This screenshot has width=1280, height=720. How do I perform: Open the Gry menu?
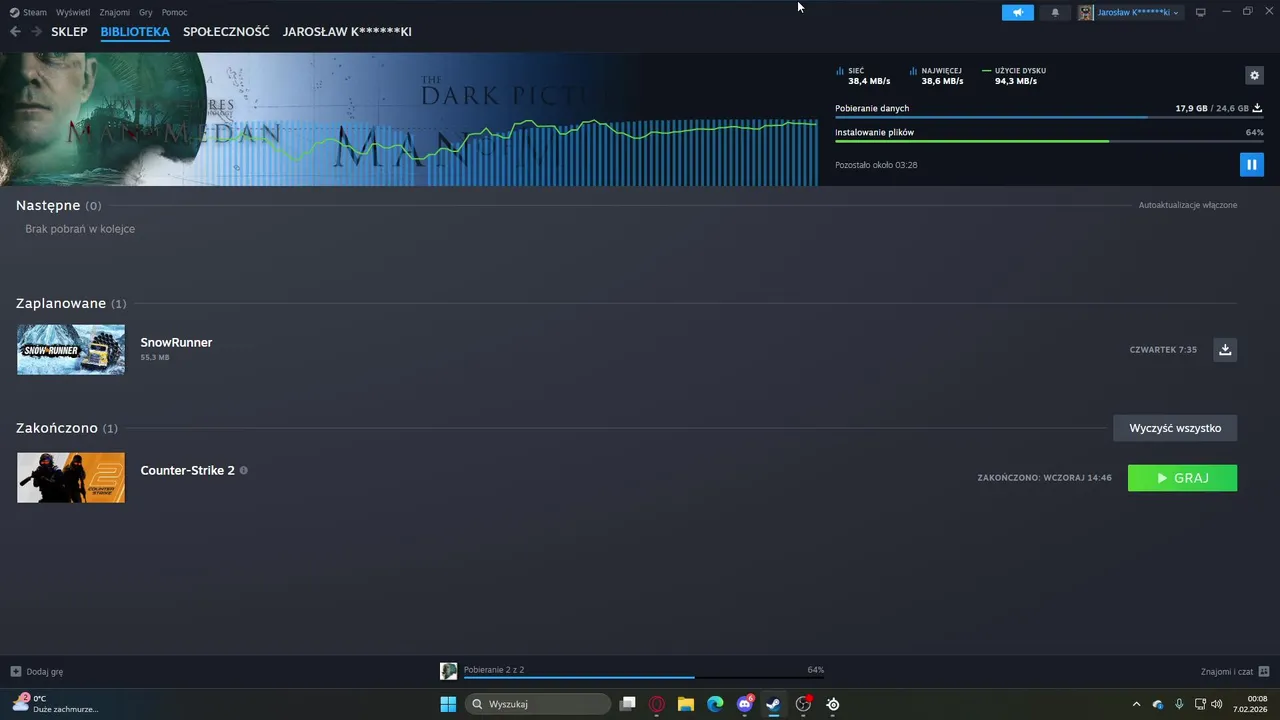click(146, 12)
